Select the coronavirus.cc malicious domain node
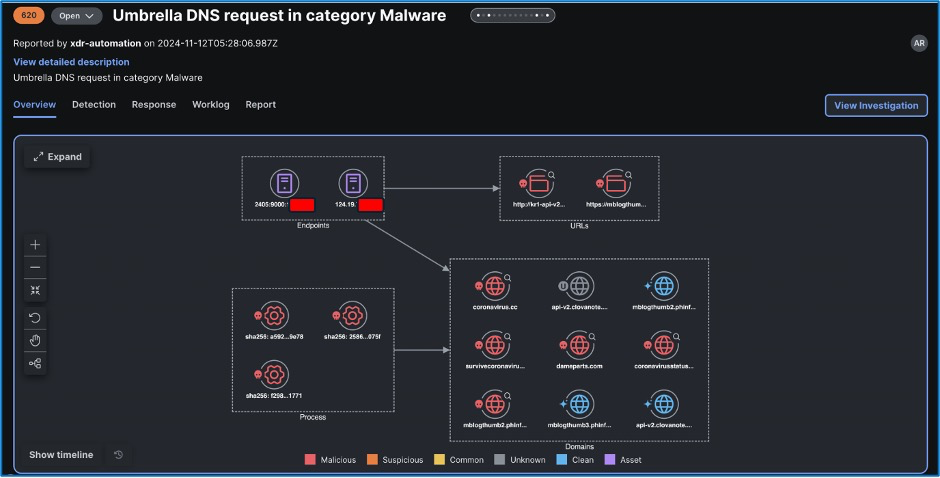This screenshot has height=478, width=940. click(x=494, y=285)
